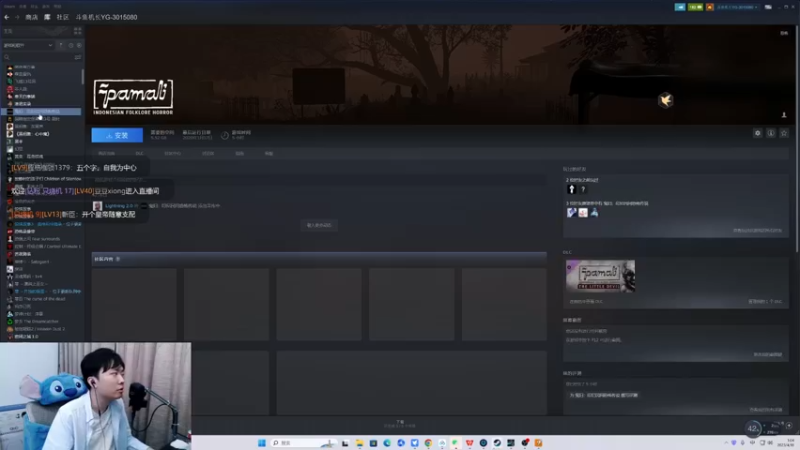Image resolution: width=800 pixels, height=450 pixels.
Task: Toggle favorite with the star icon
Action: pyautogui.click(x=784, y=133)
